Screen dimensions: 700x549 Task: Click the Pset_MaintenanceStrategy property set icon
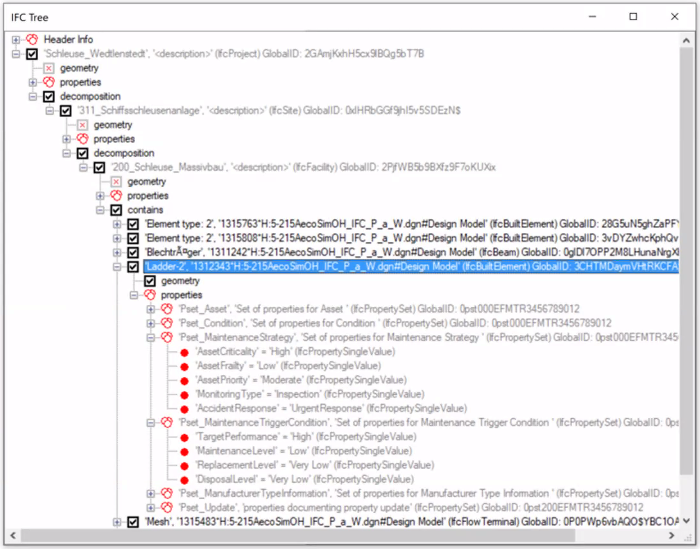(167, 337)
